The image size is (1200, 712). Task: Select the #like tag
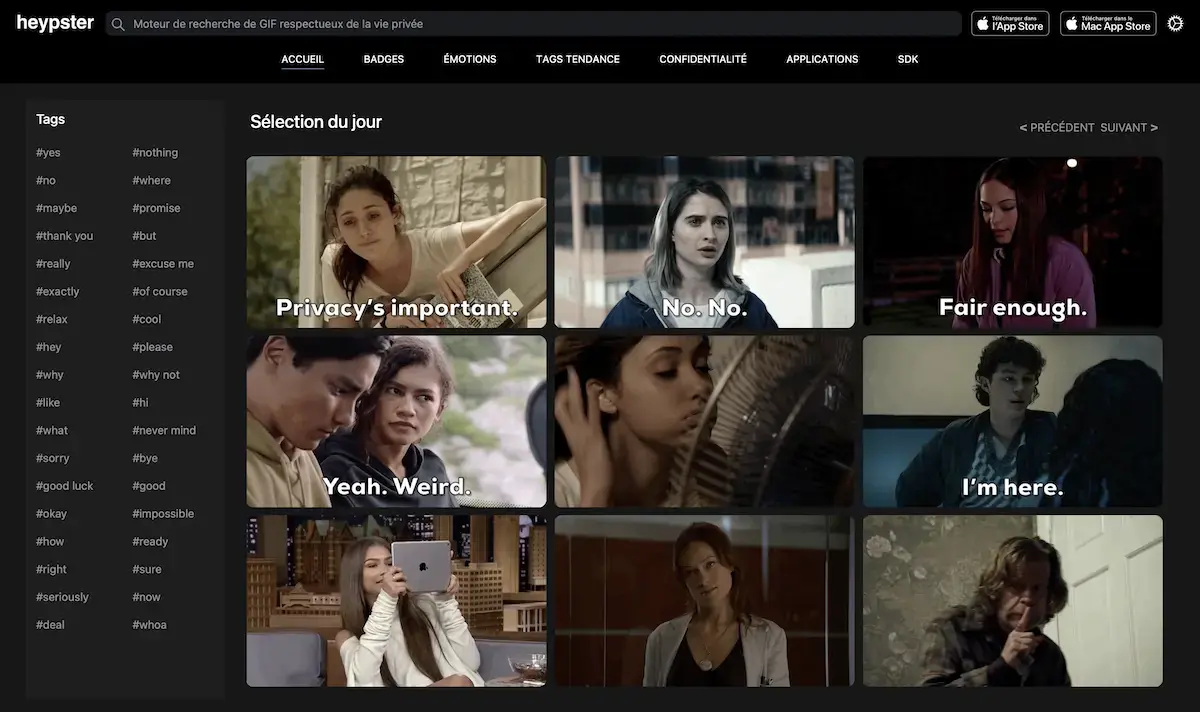[x=48, y=403]
